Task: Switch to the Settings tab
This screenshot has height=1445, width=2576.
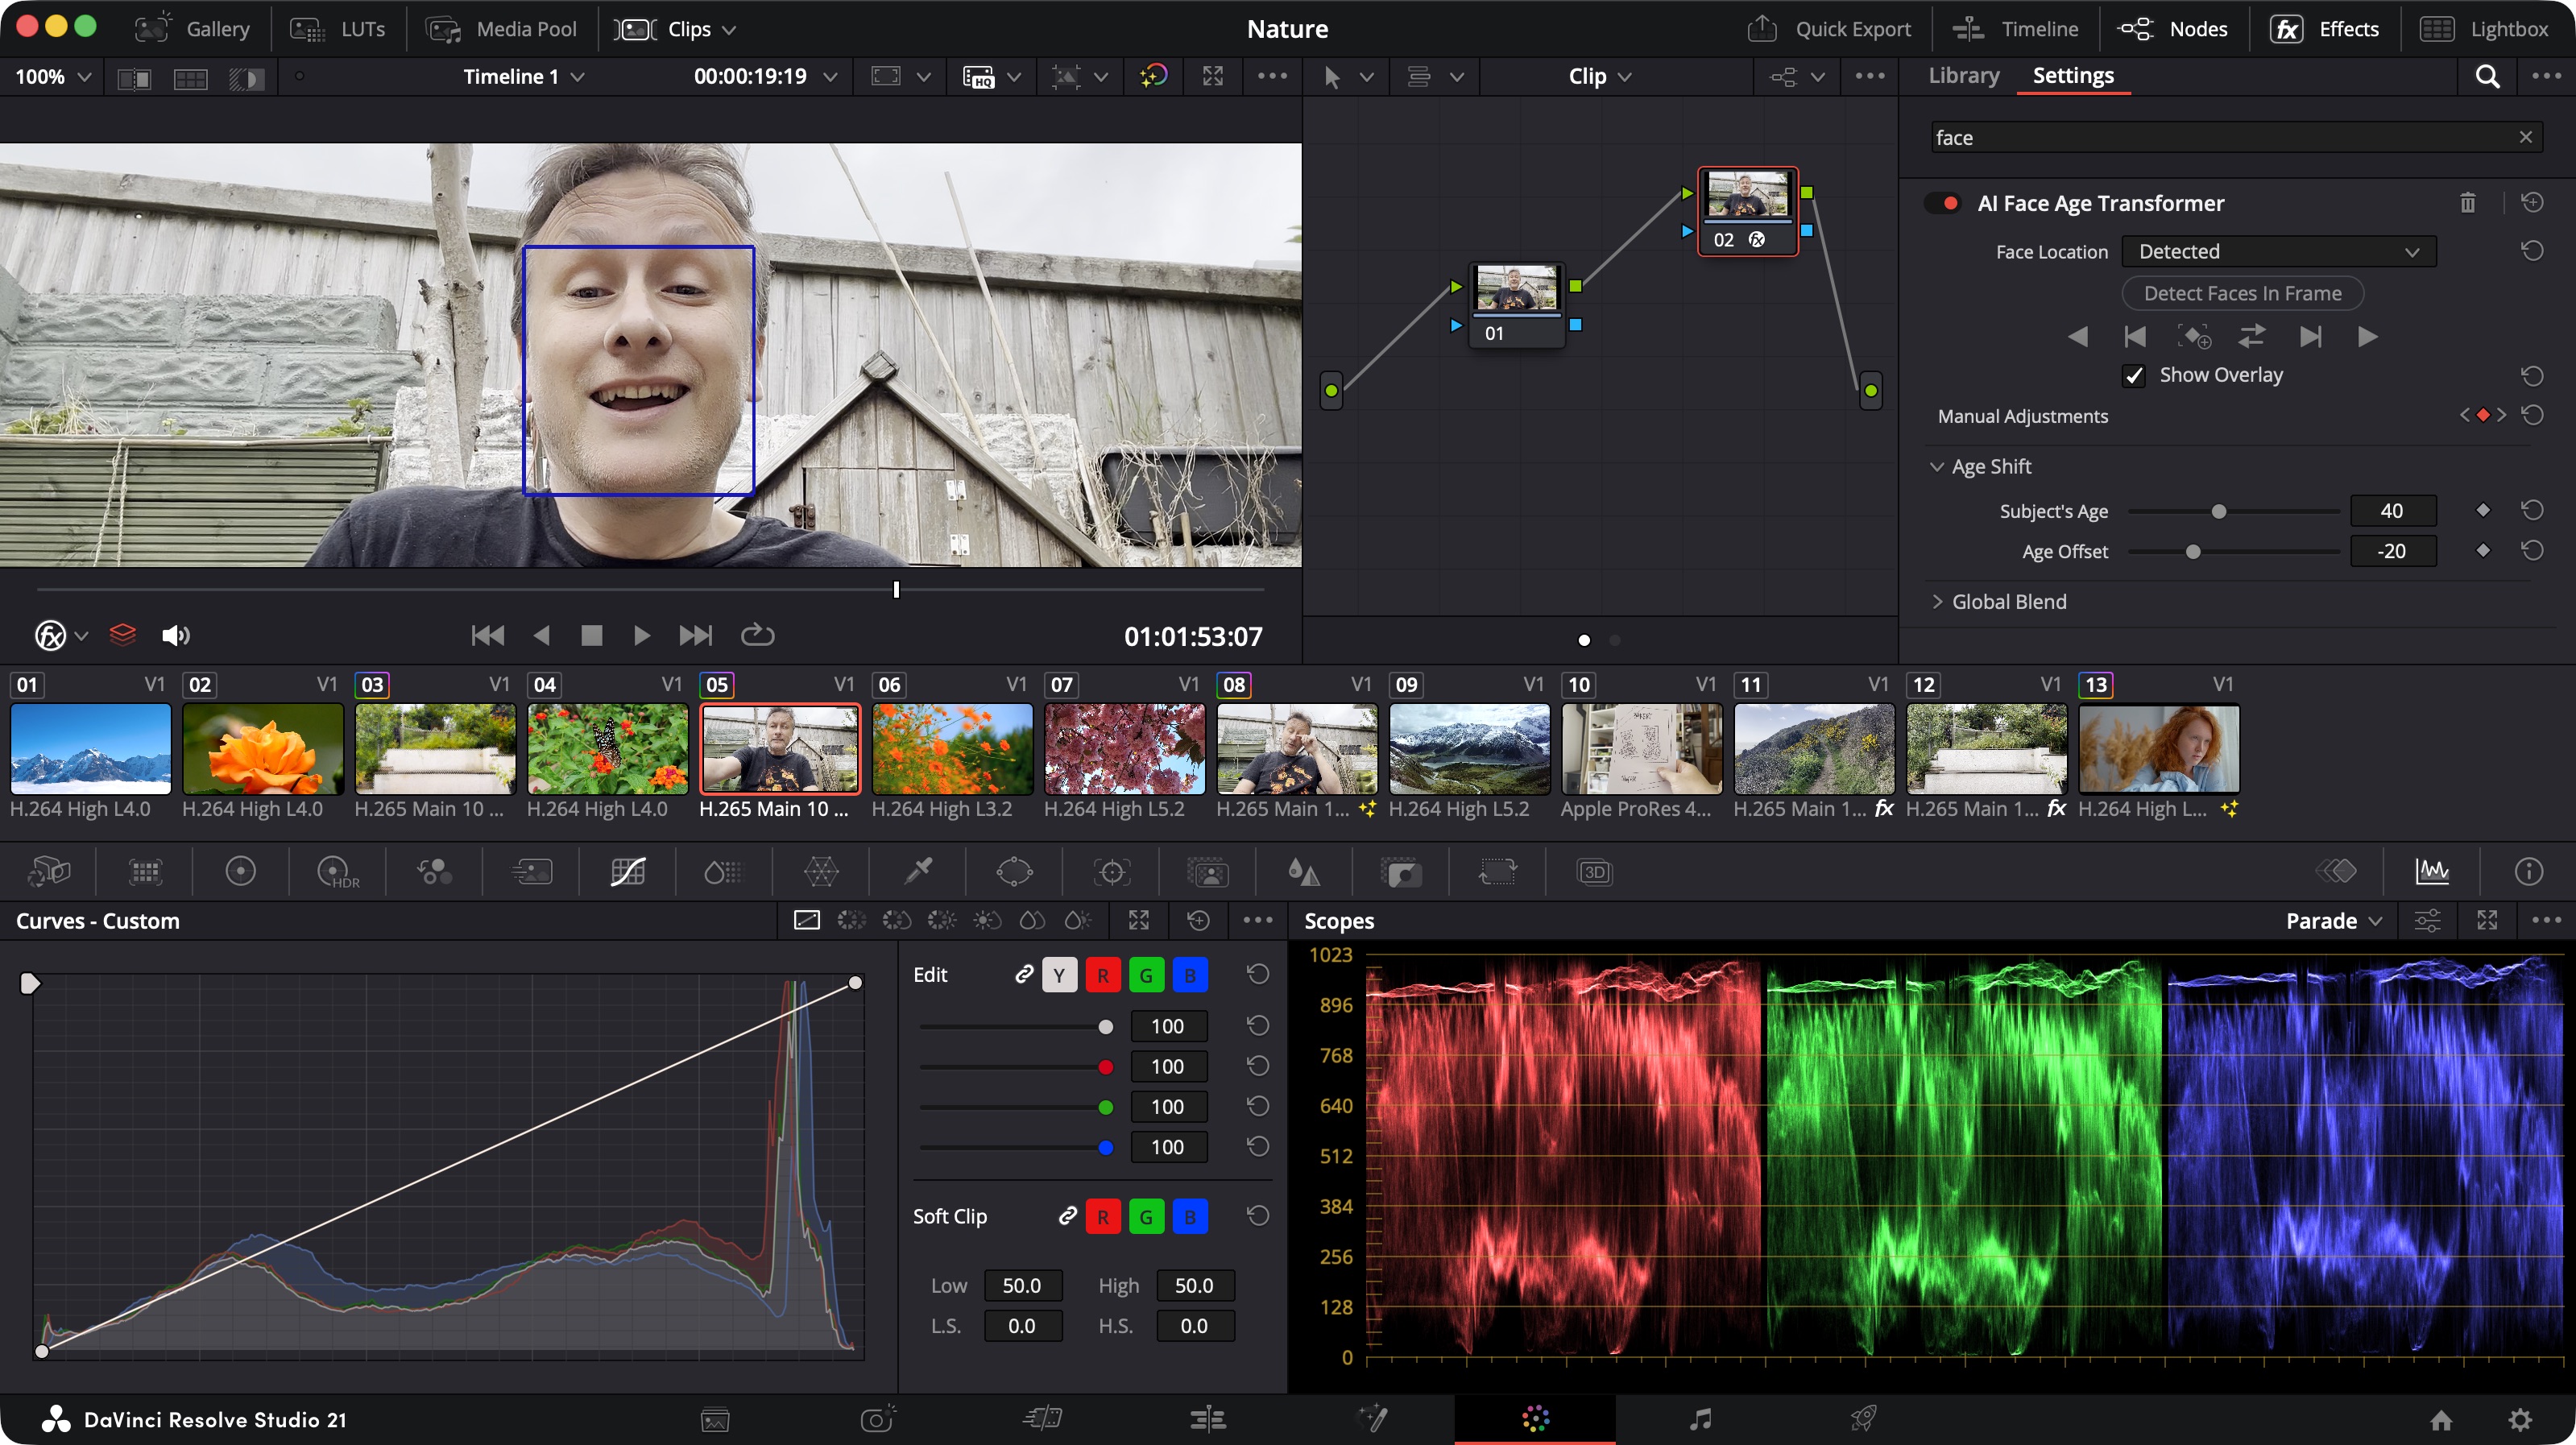Action: point(2073,76)
